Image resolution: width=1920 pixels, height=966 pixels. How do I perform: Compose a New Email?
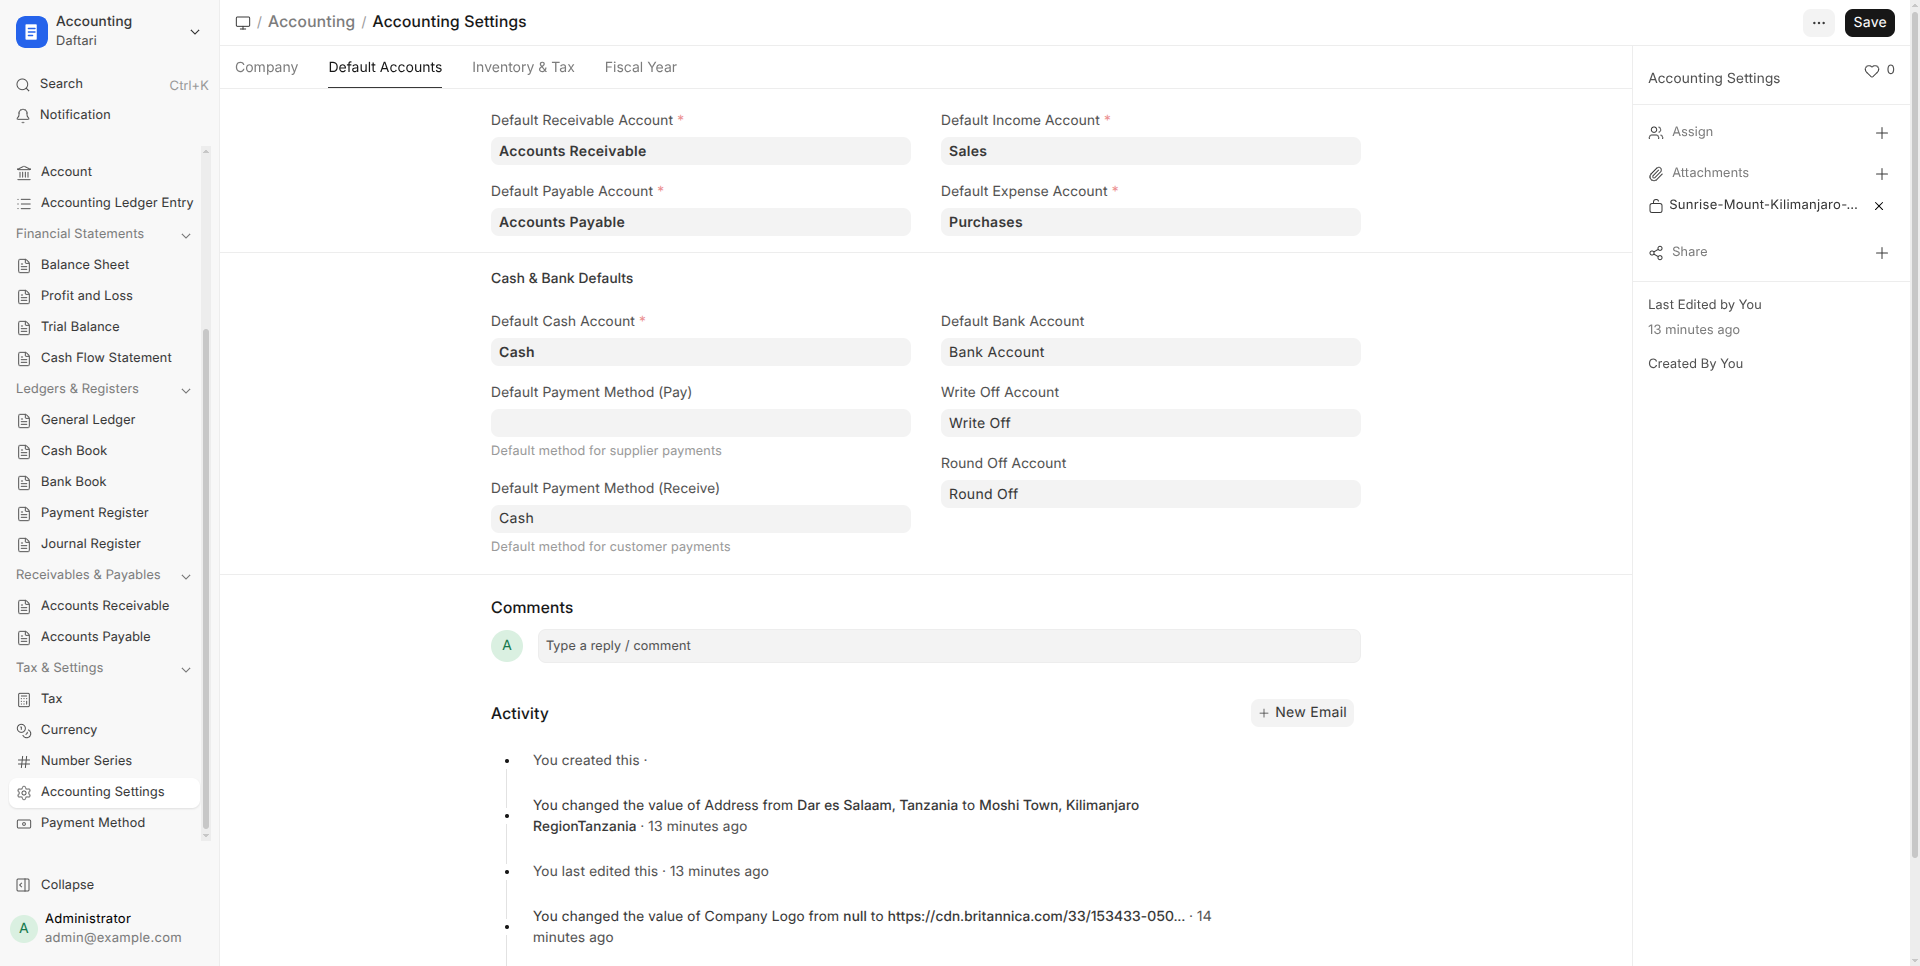[1302, 713]
